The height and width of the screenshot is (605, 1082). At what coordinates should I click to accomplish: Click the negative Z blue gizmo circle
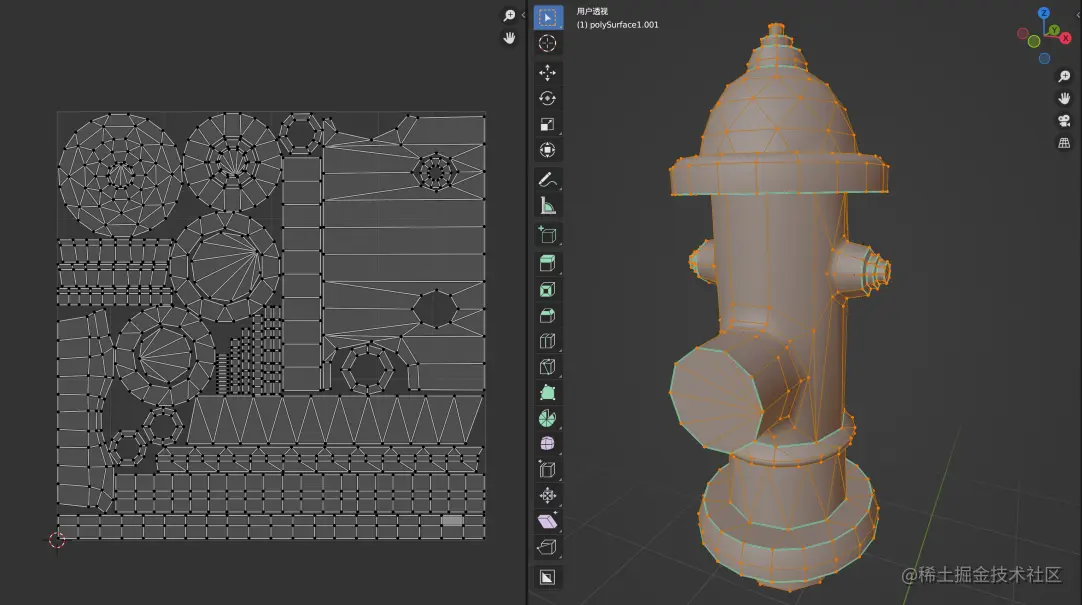point(1044,59)
